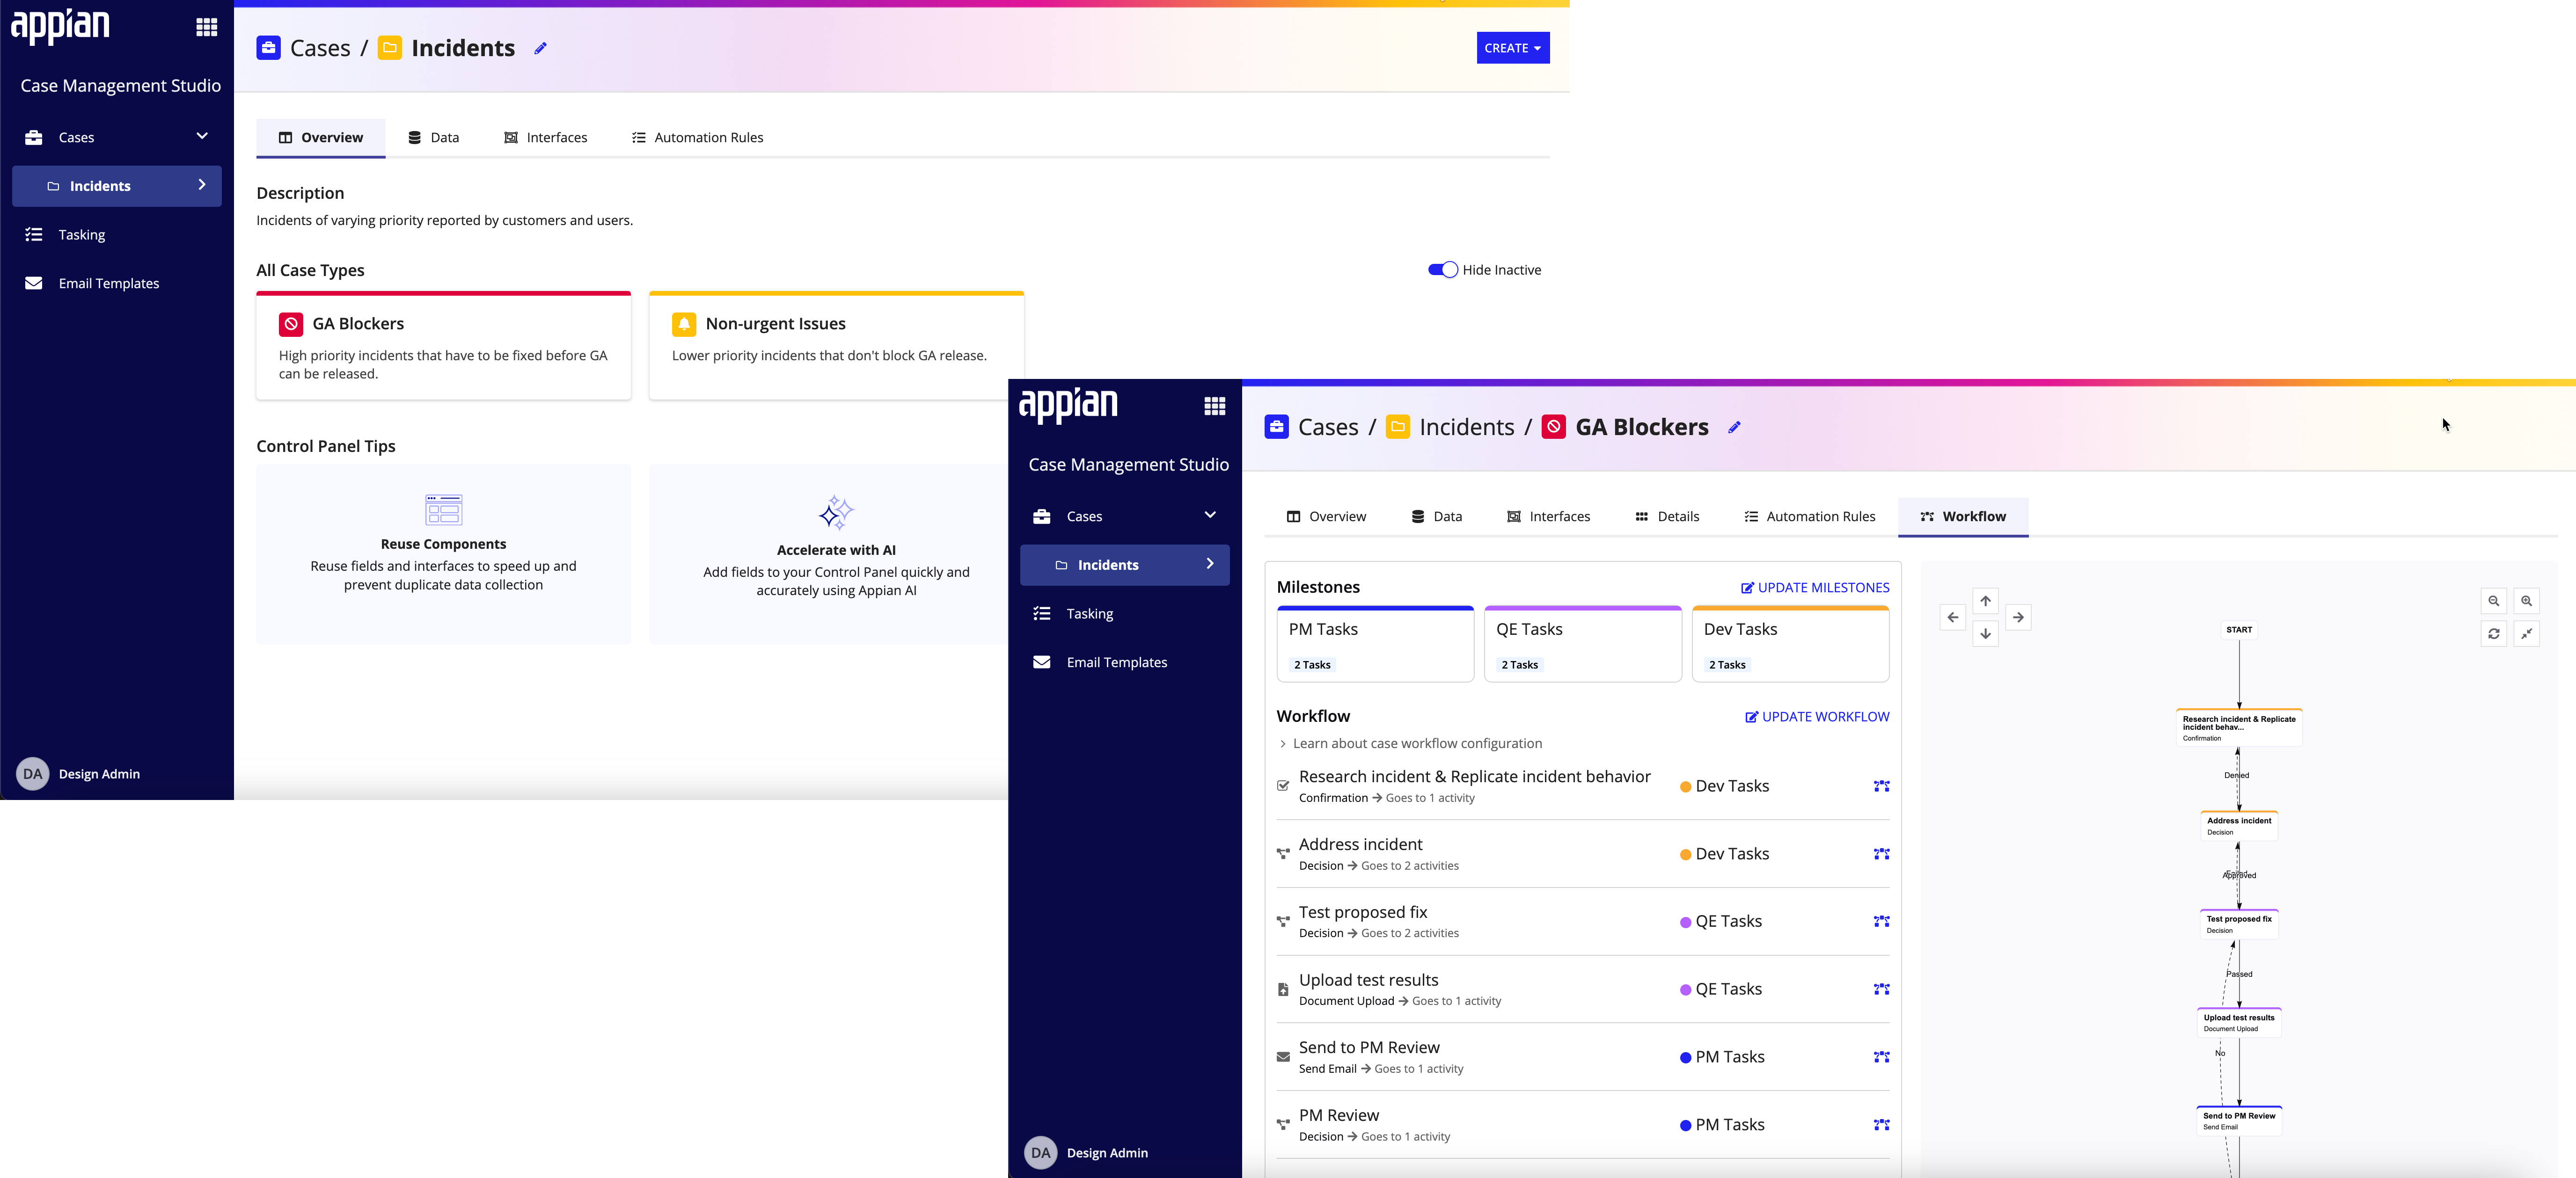The width and height of the screenshot is (2576, 1178).
Task: Select the Interfaces tab in GA Blockers
Action: click(1548, 517)
